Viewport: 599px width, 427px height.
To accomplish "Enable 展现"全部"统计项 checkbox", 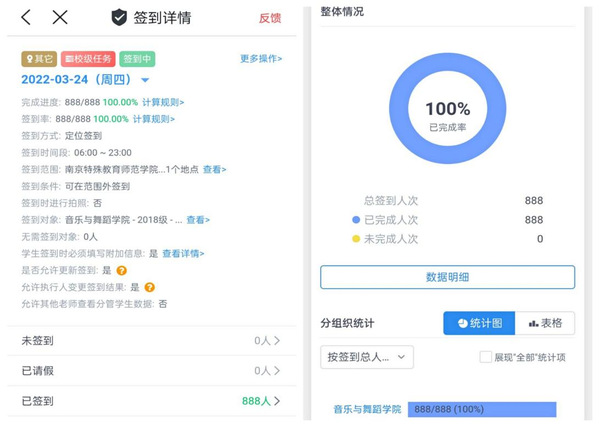I will tap(486, 357).
